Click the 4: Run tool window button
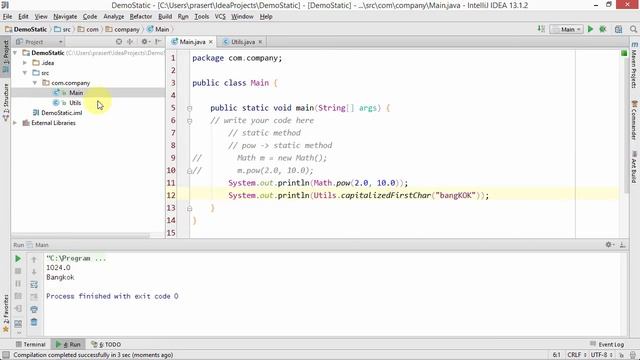The image size is (640, 360). 69,344
